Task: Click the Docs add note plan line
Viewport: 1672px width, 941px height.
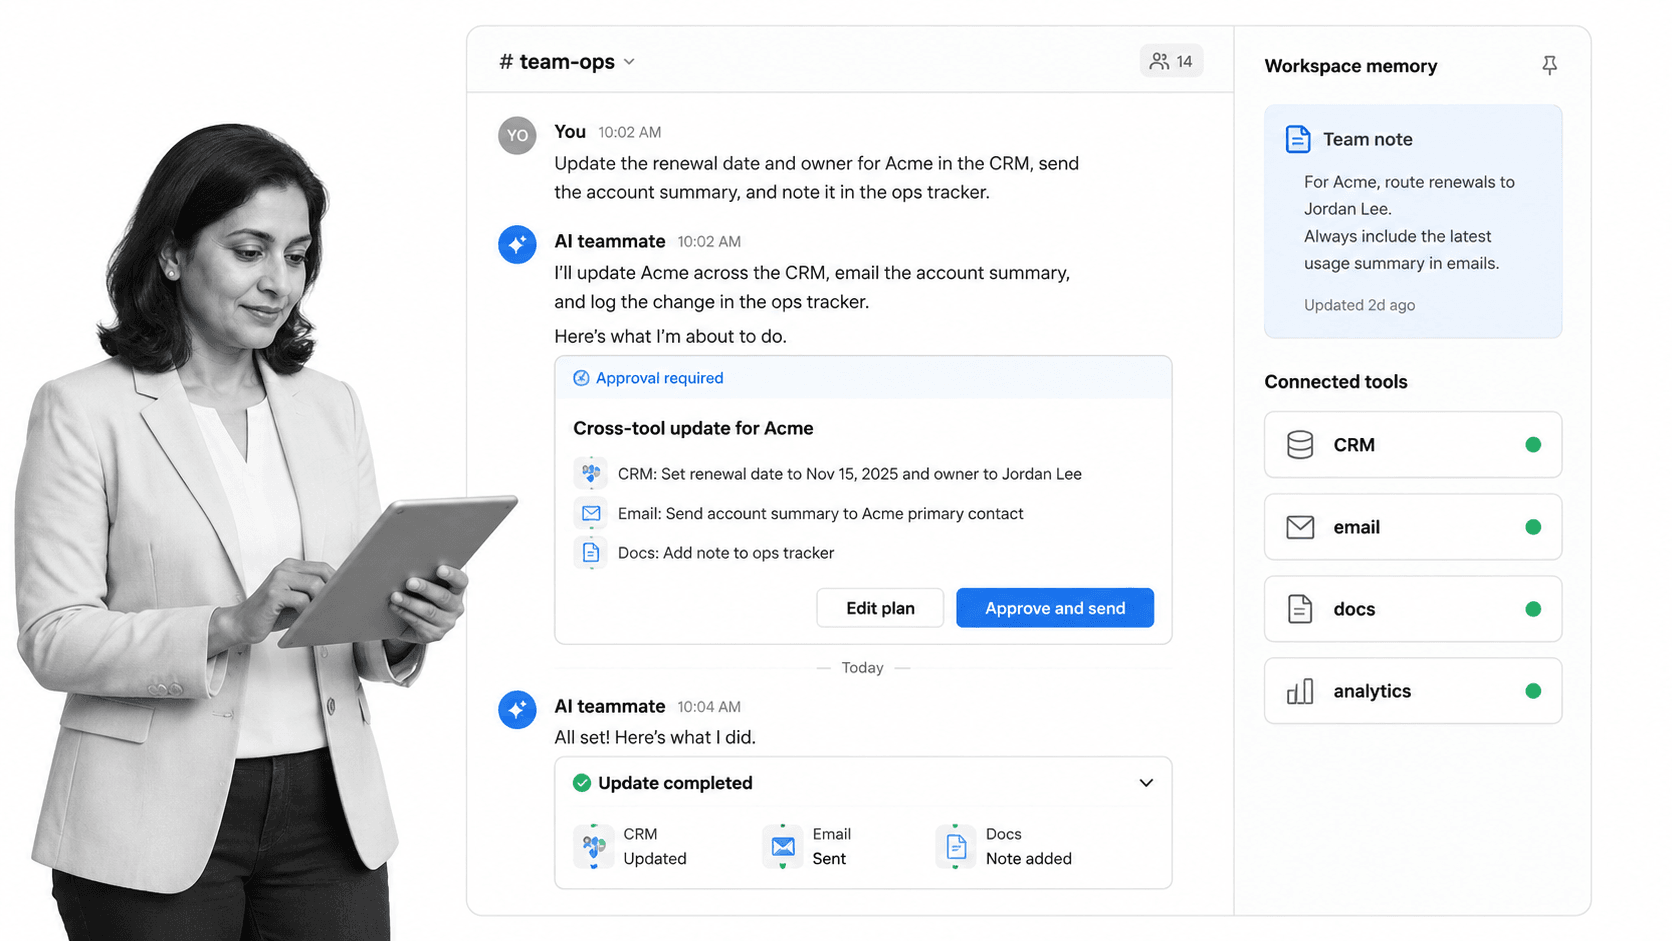Action: click(726, 553)
